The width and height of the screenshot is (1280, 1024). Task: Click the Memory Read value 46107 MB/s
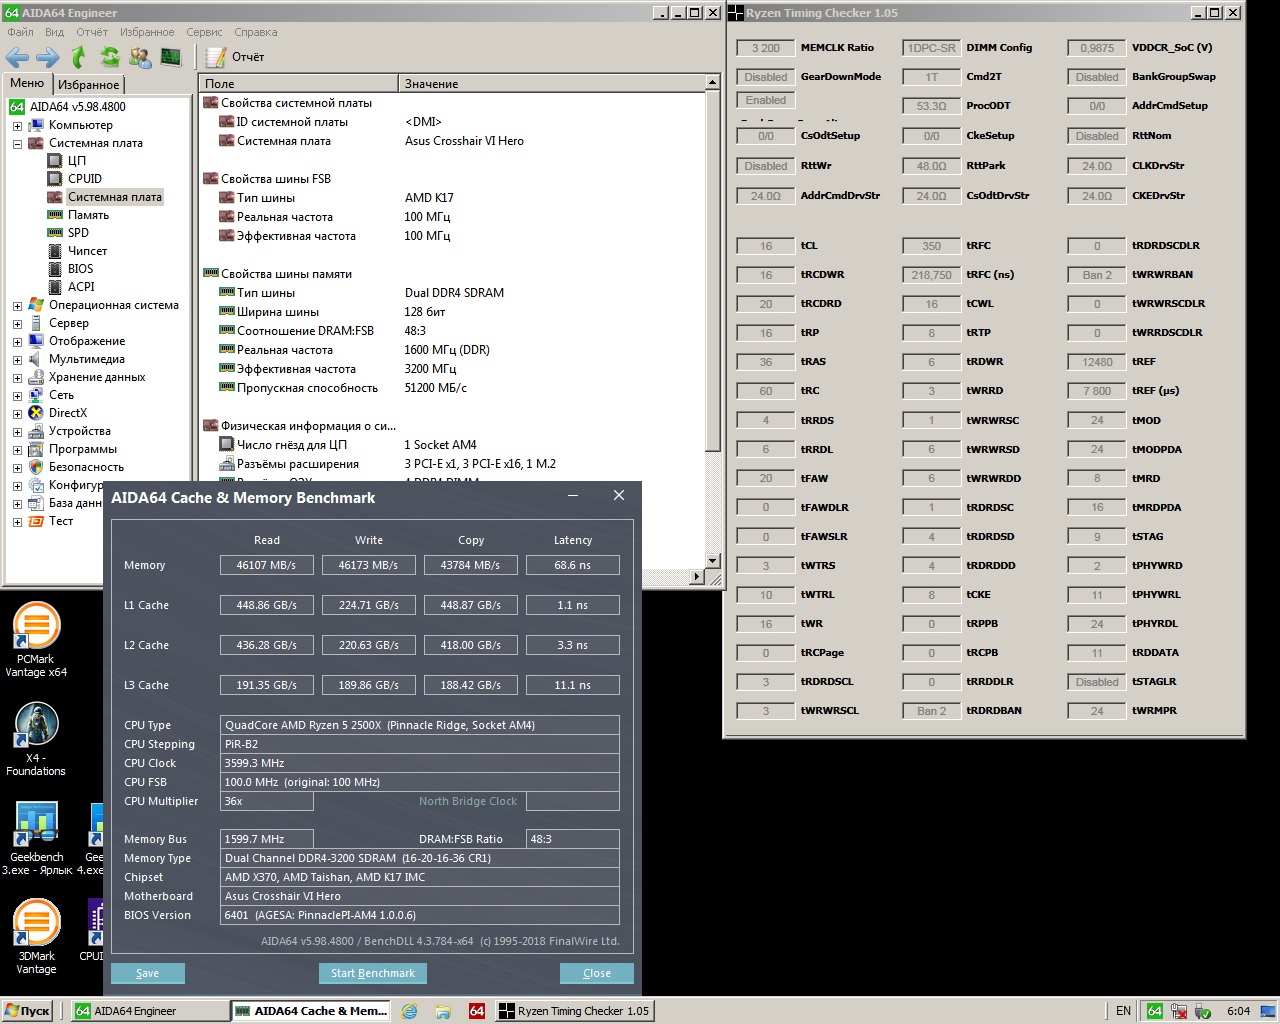tap(266, 565)
